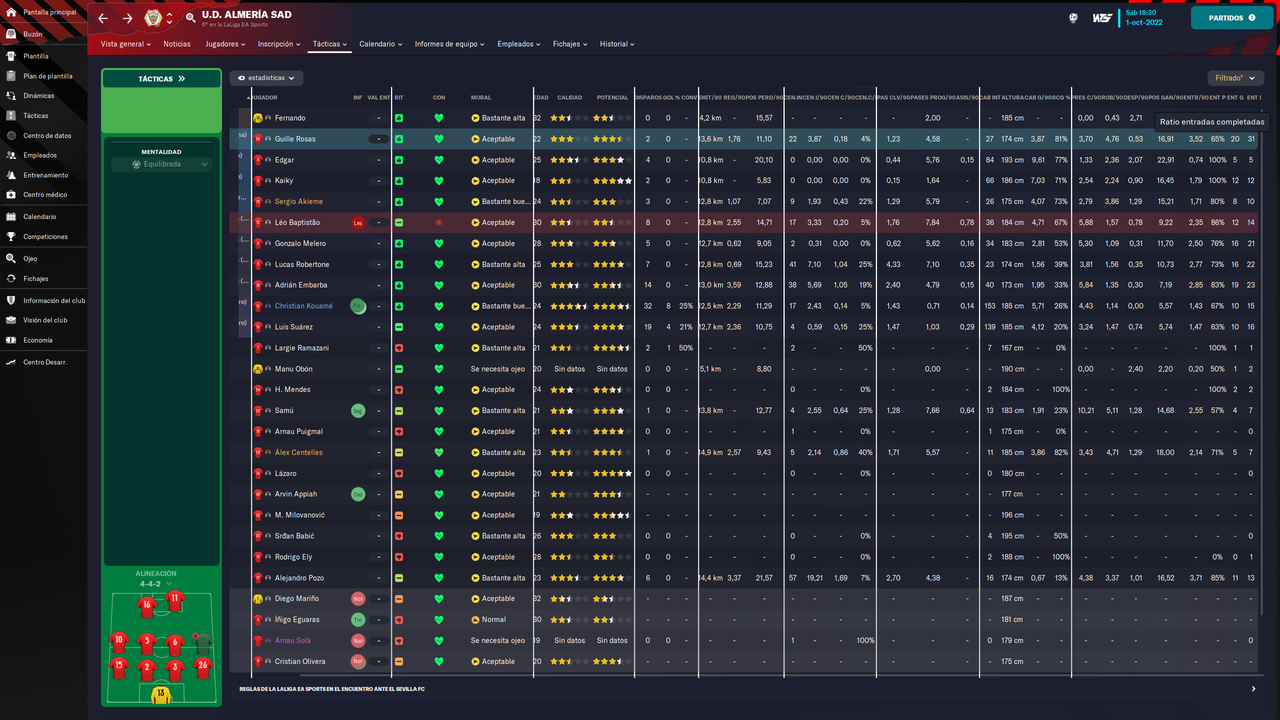Screen dimensions: 1280x720
Task: Open Christian Kouamé player profile
Action: click(x=304, y=306)
